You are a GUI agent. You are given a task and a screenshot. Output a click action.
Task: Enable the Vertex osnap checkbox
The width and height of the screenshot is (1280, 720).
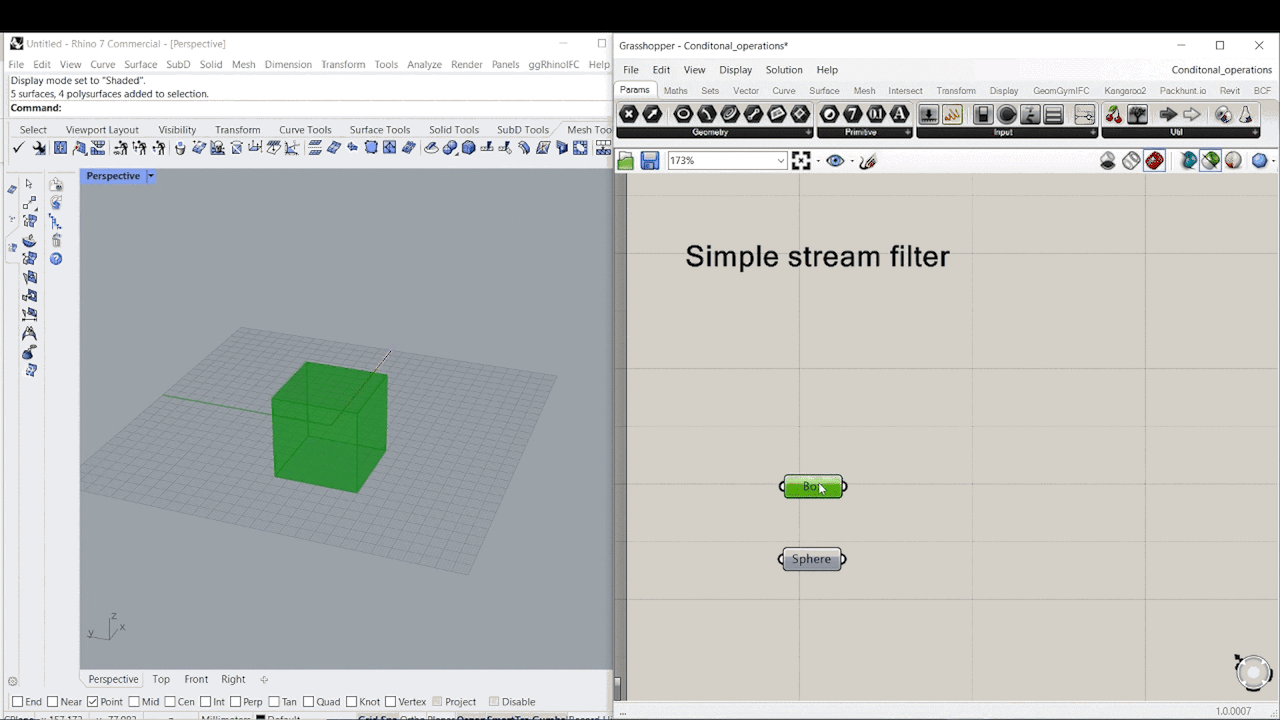pyautogui.click(x=391, y=702)
